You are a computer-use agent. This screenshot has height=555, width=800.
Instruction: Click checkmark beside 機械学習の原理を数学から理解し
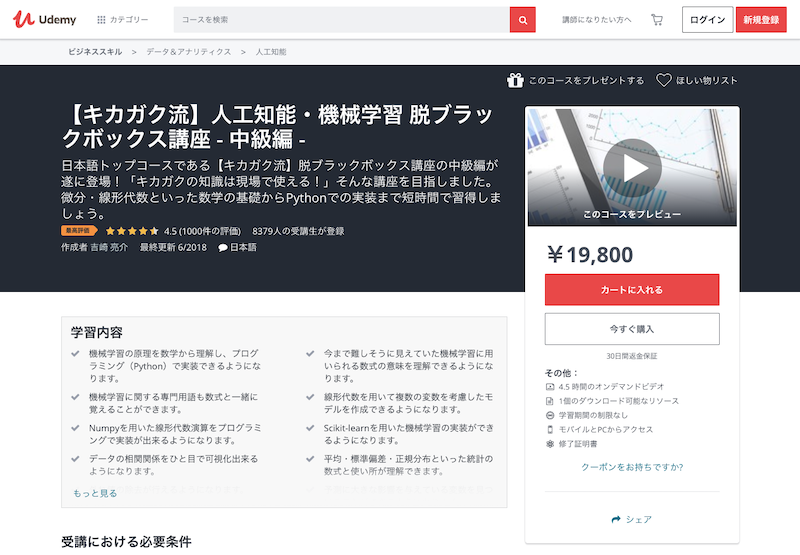(76, 353)
